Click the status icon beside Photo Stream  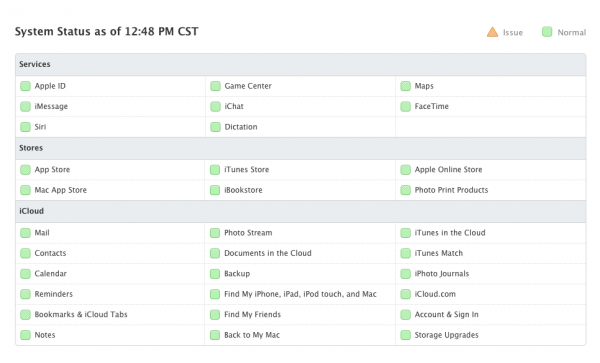coord(215,233)
